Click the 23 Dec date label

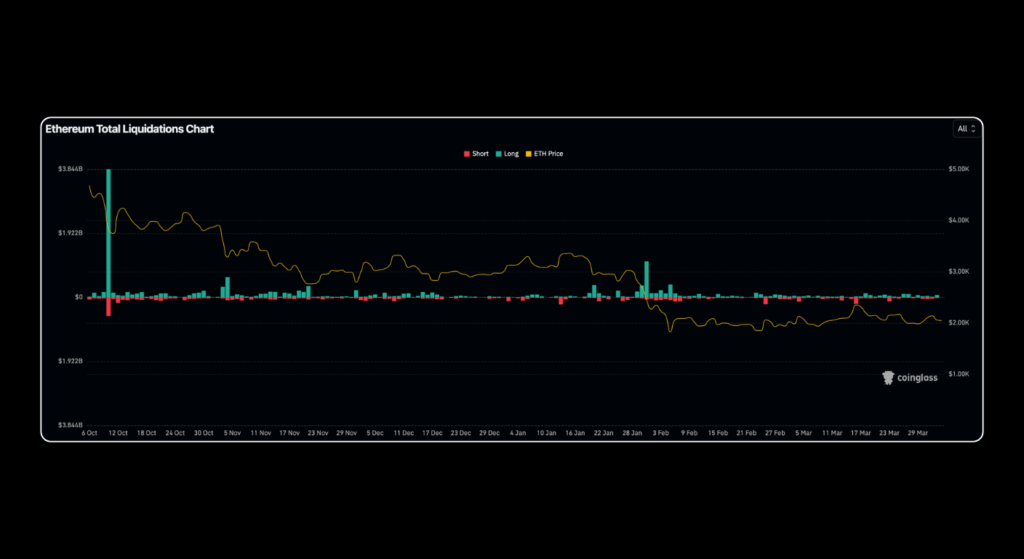[x=461, y=433]
